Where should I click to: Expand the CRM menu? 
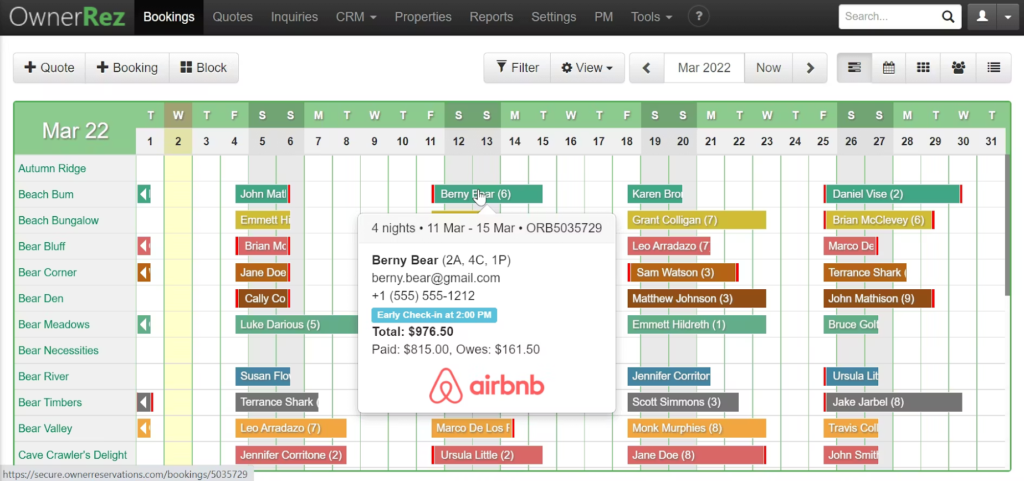tap(356, 17)
